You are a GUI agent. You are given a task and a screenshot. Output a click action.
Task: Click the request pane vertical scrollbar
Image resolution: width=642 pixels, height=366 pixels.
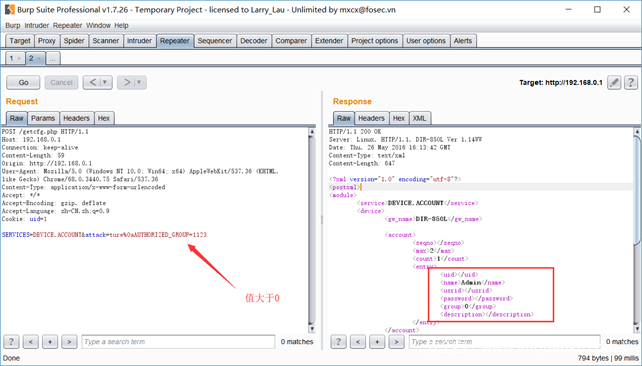coord(312,230)
